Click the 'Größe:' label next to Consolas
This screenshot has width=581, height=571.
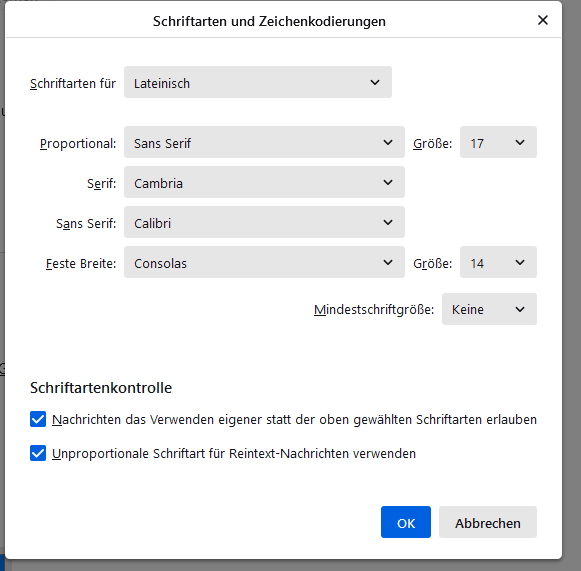[432, 264]
